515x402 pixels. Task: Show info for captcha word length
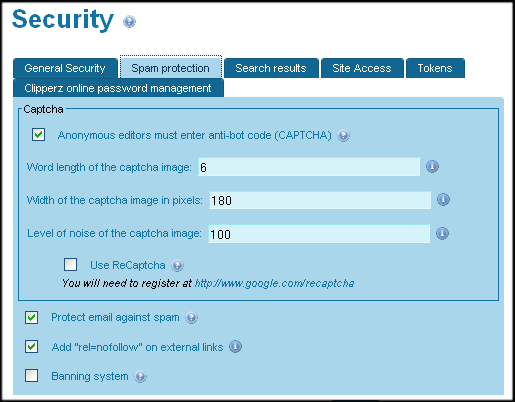click(x=432, y=166)
